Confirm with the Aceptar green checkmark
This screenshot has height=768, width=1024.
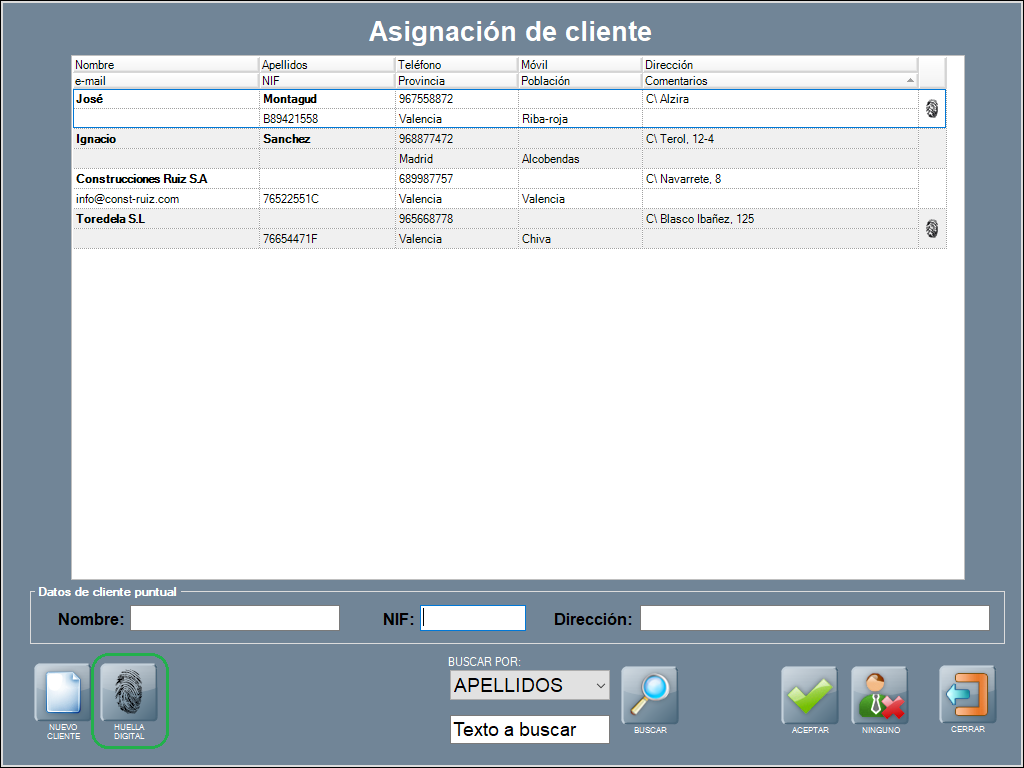tap(809, 695)
